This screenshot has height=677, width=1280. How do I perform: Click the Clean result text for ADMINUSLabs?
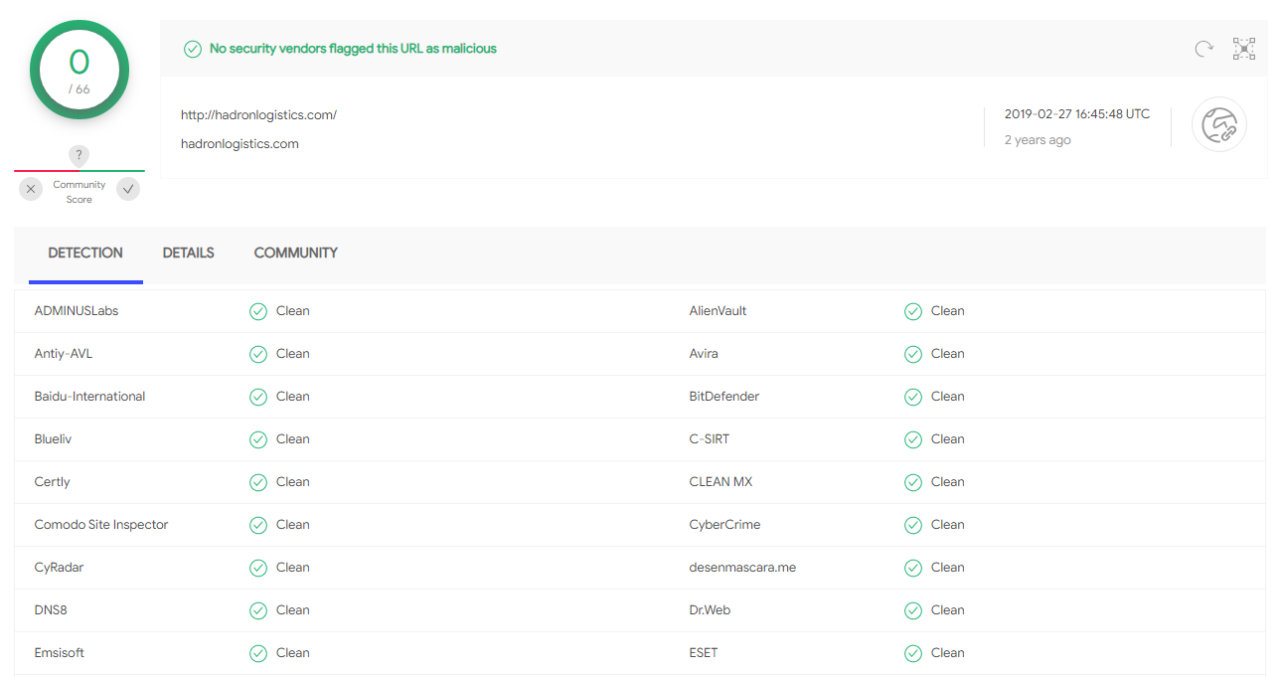tap(293, 311)
